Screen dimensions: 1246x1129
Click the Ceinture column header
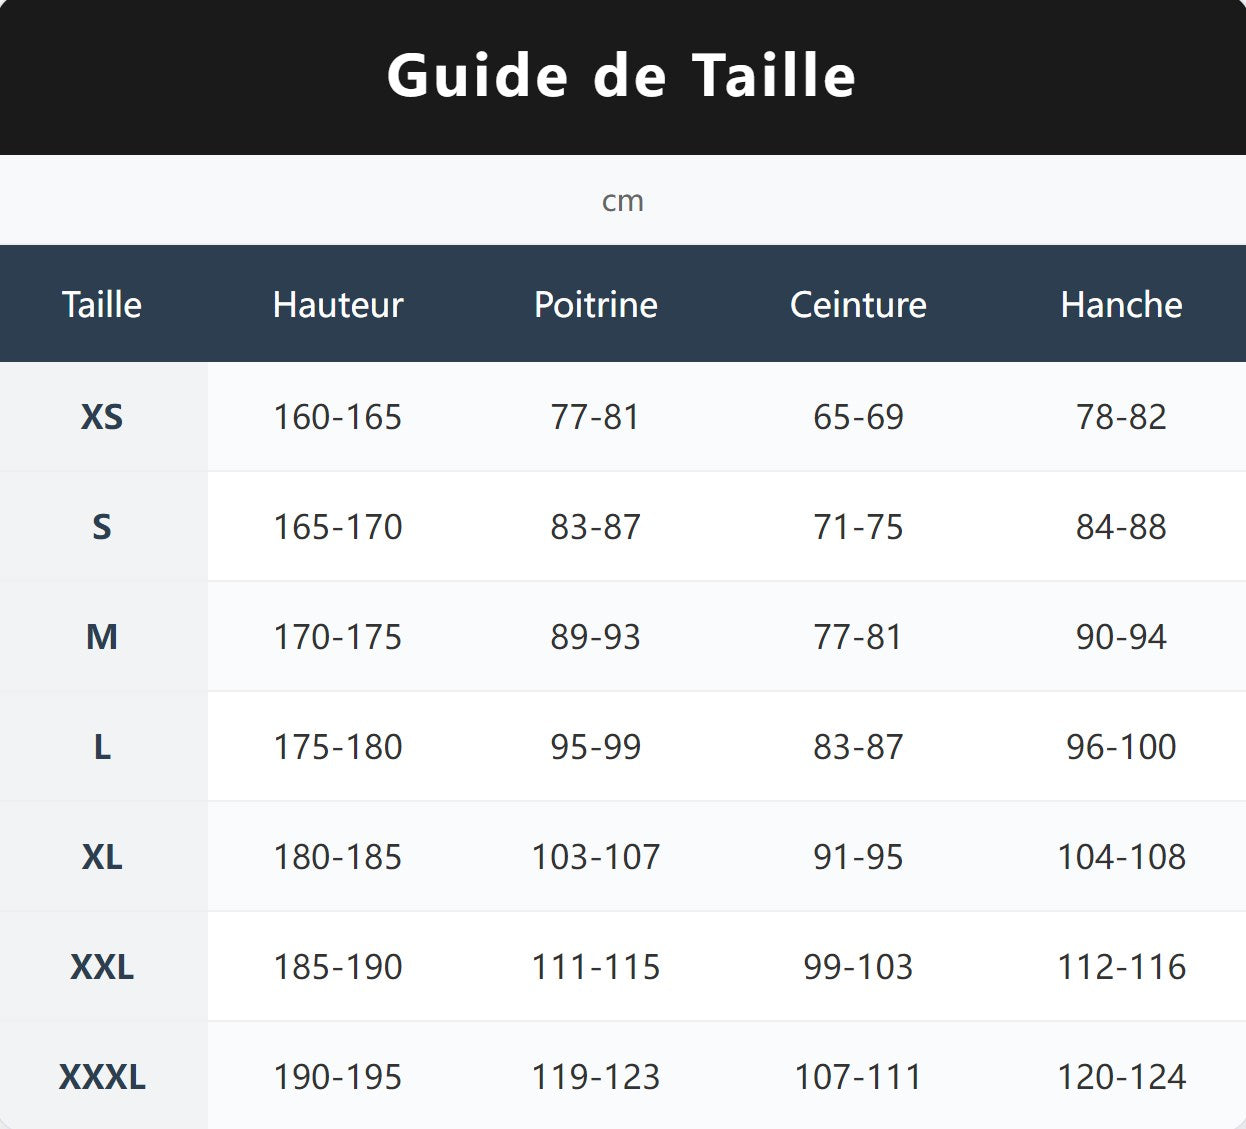(x=858, y=304)
